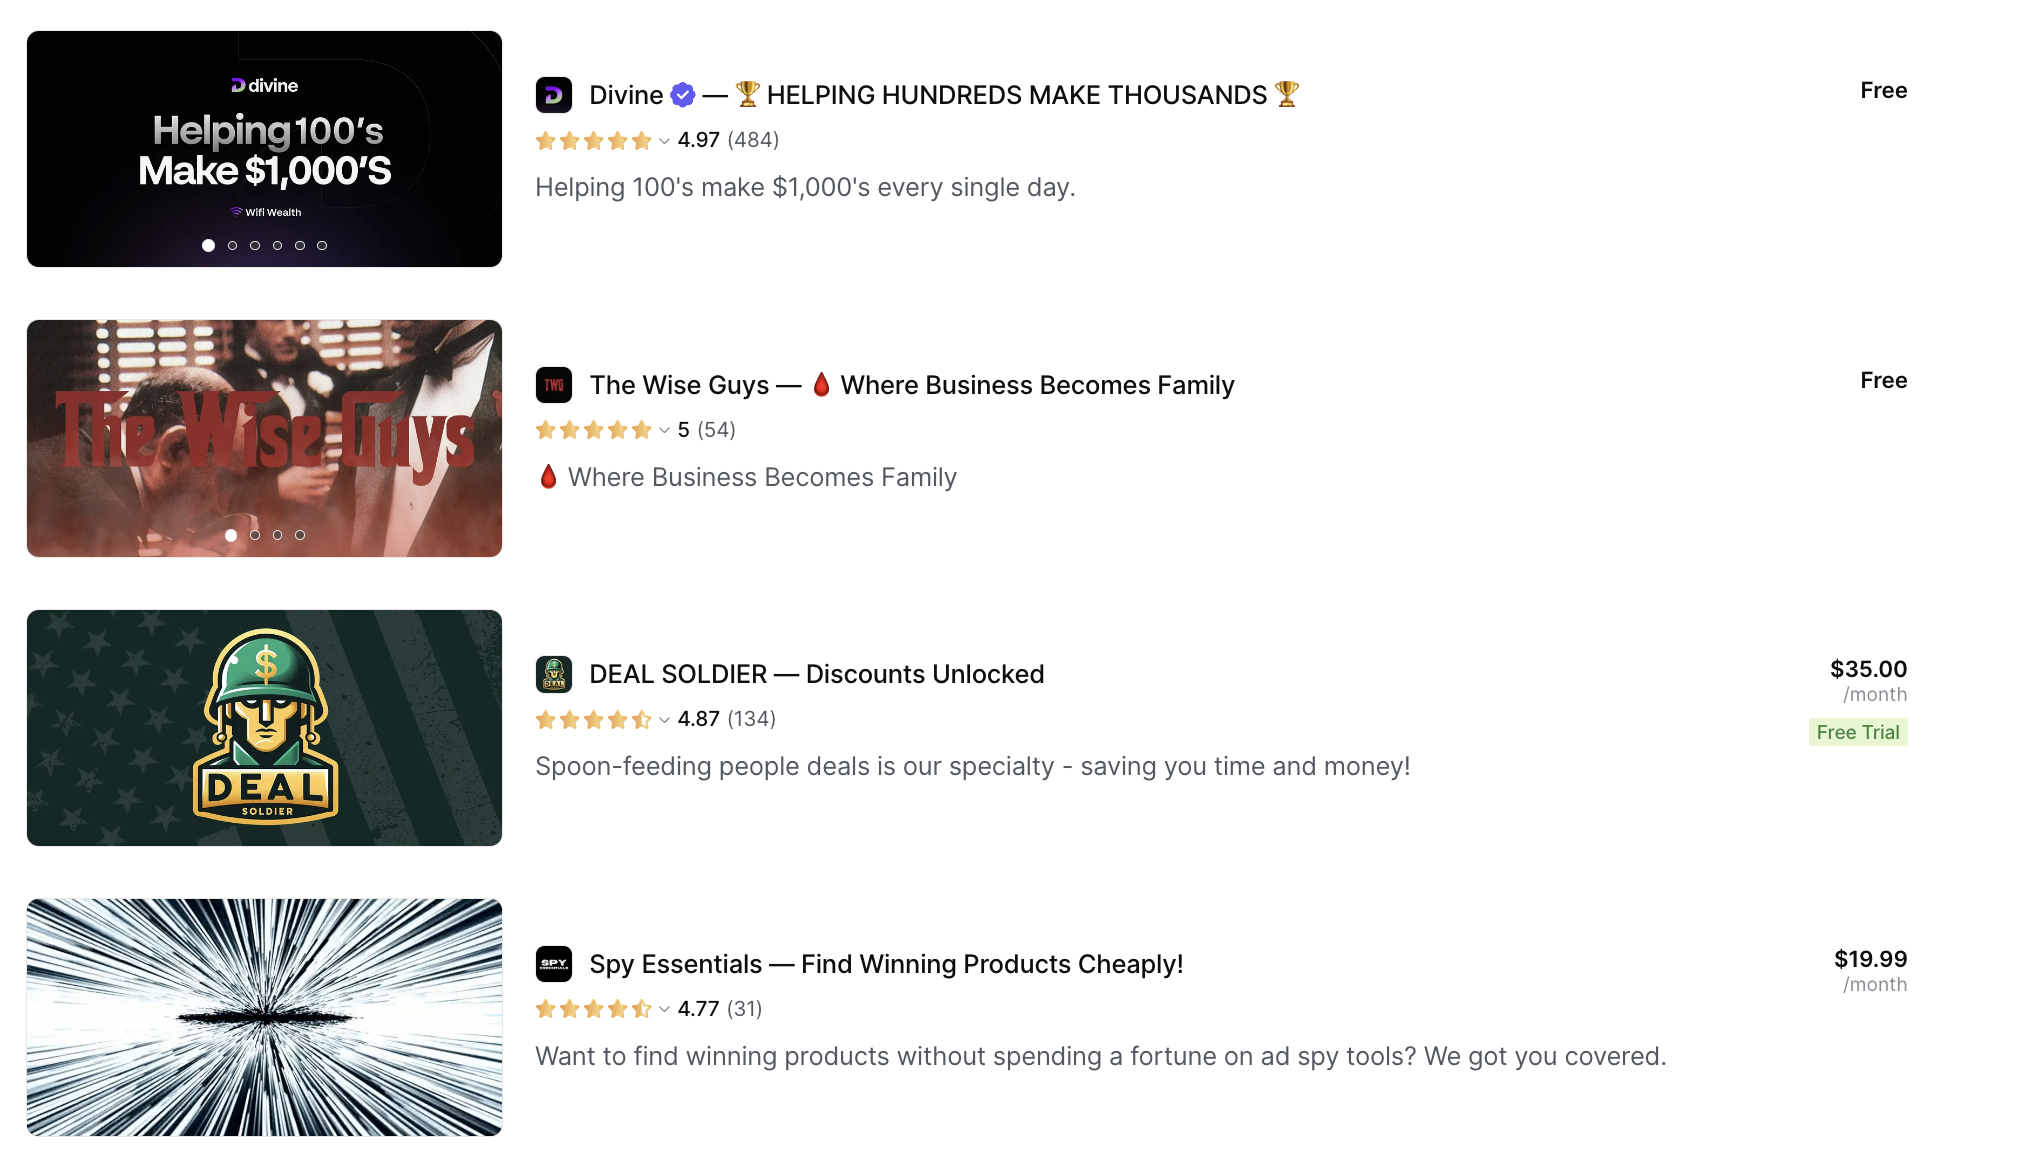Click the Free label beside The Wise Guys
This screenshot has width=2042, height=1166.
(x=1883, y=380)
